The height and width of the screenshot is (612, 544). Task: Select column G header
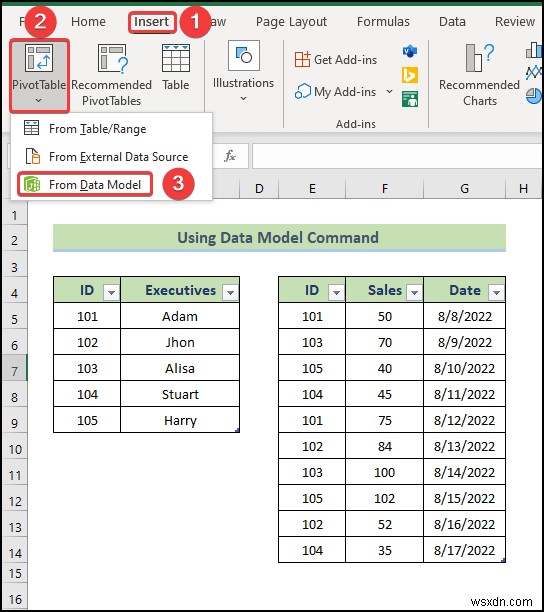464,189
